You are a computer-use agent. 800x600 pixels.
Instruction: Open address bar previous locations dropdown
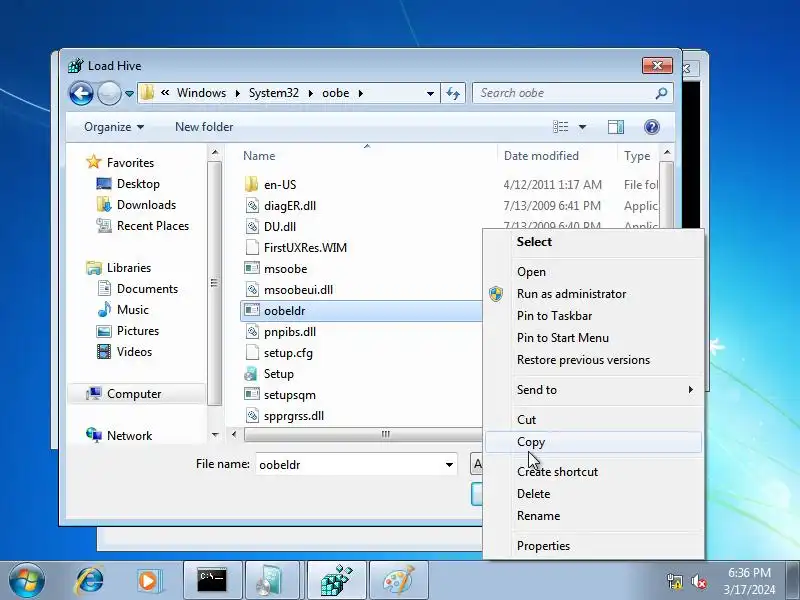pyautogui.click(x=430, y=94)
